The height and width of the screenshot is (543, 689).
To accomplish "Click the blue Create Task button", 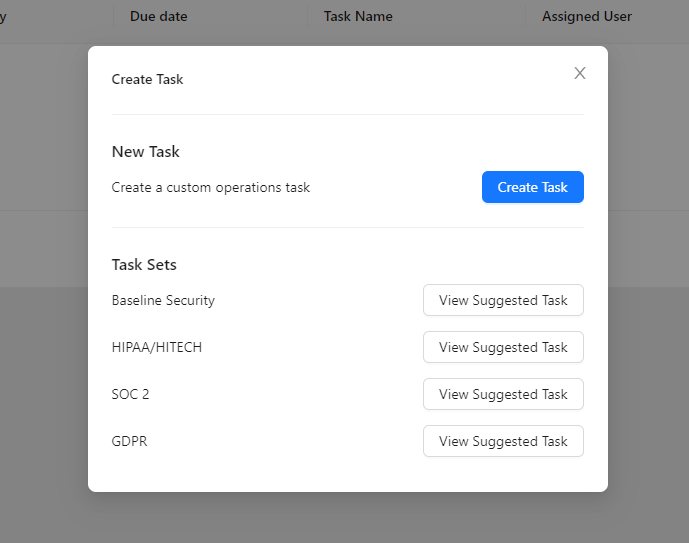I will 532,187.
